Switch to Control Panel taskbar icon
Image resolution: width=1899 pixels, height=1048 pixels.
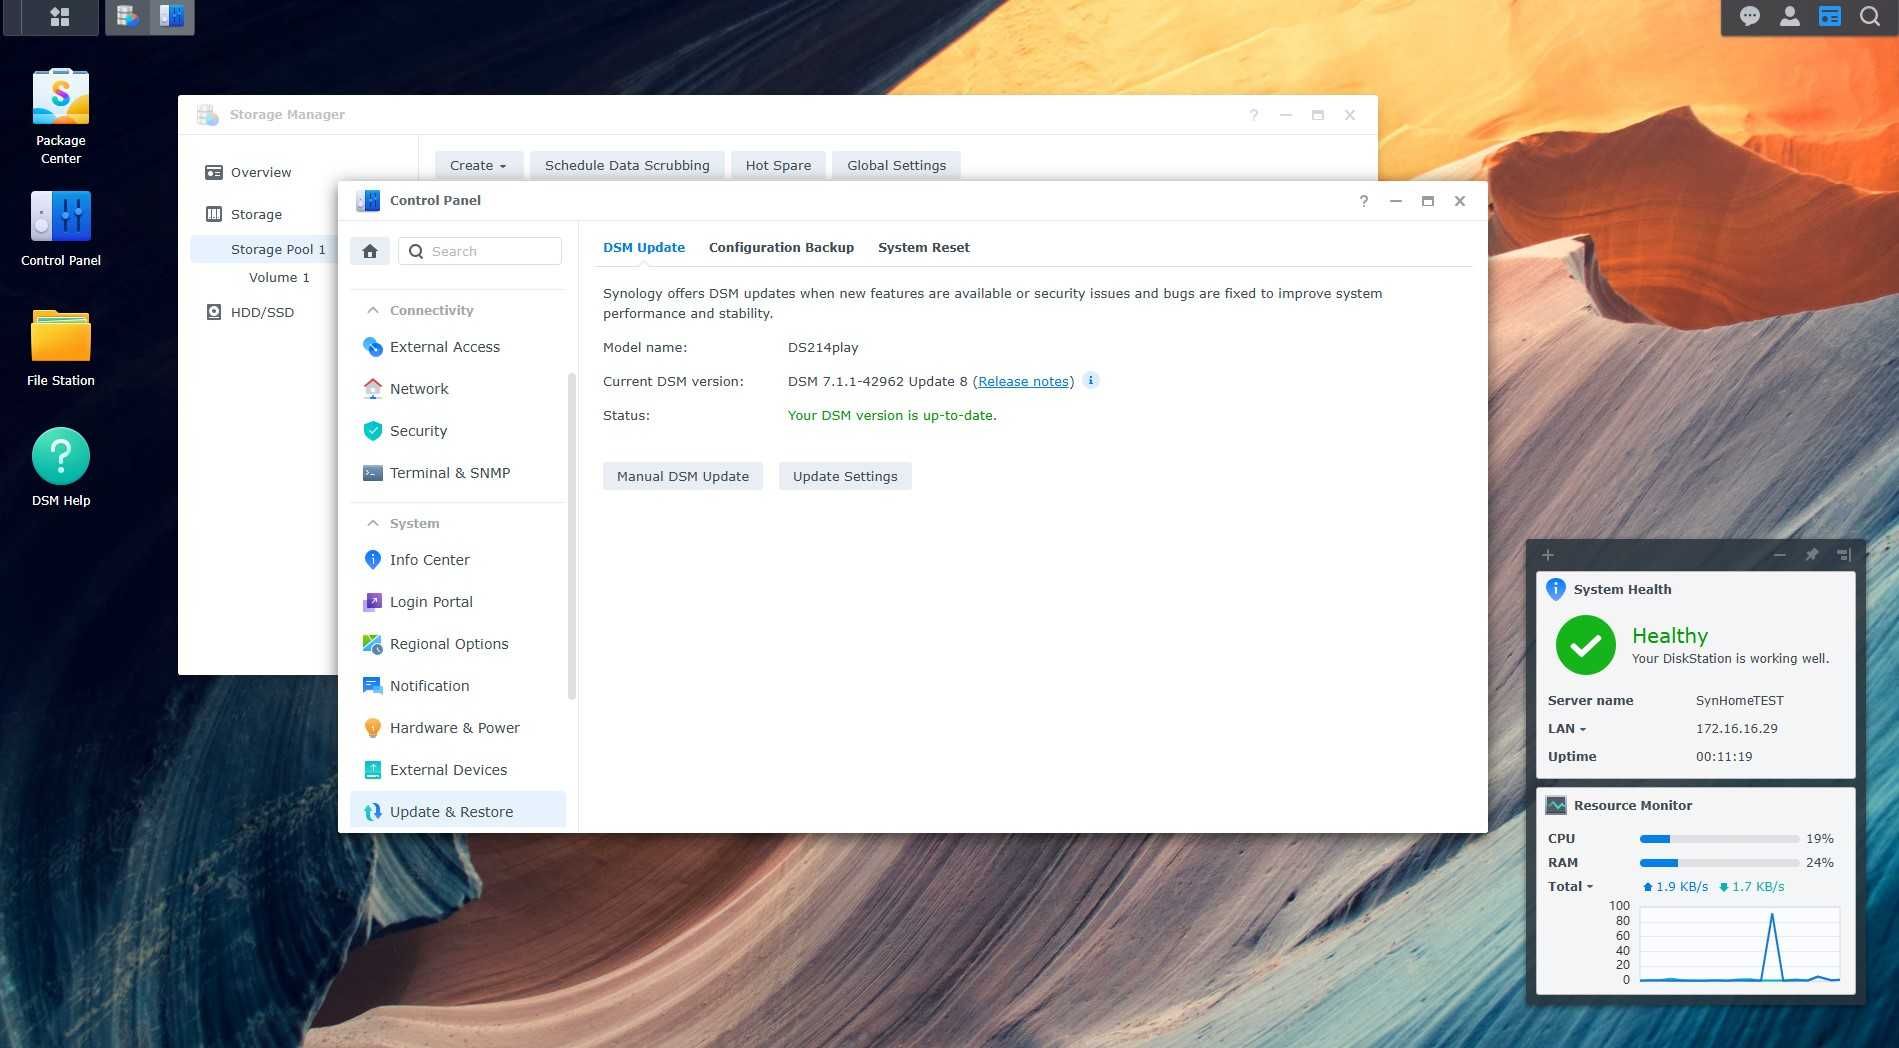[172, 17]
